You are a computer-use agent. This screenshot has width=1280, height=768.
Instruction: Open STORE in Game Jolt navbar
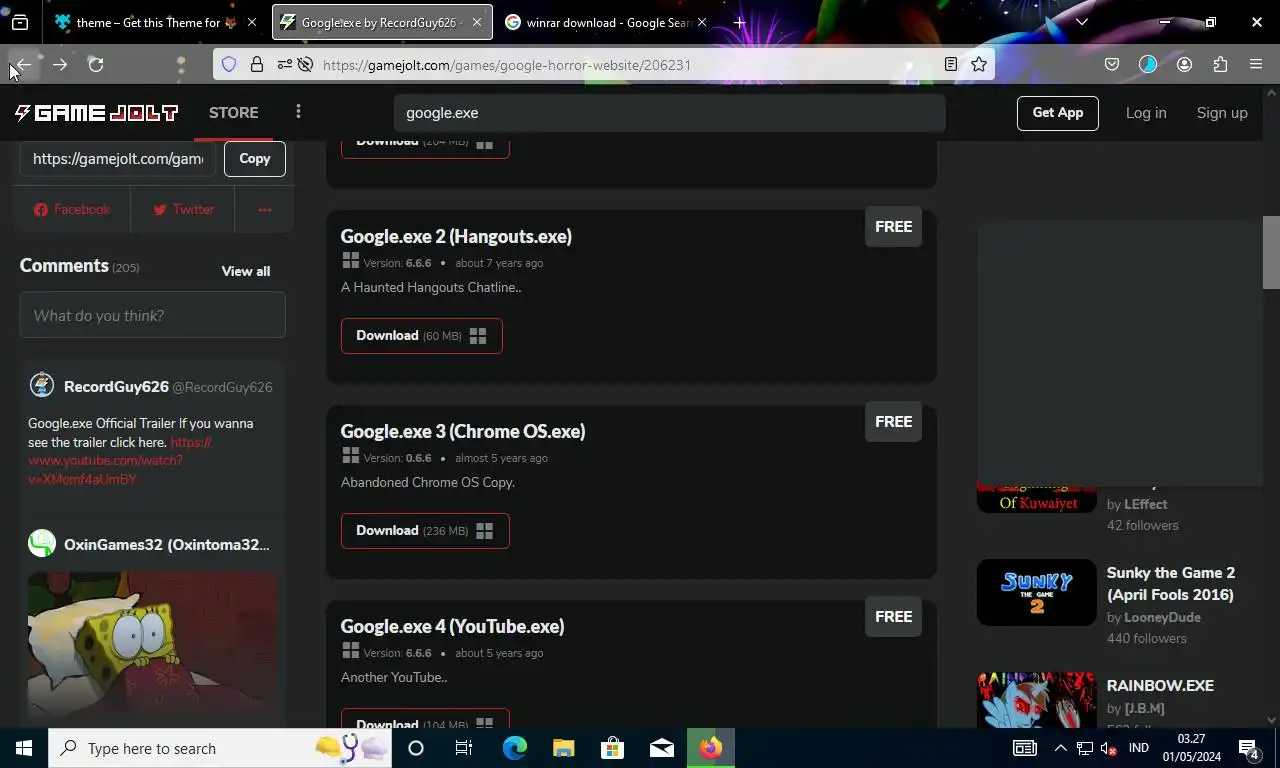[x=234, y=113]
